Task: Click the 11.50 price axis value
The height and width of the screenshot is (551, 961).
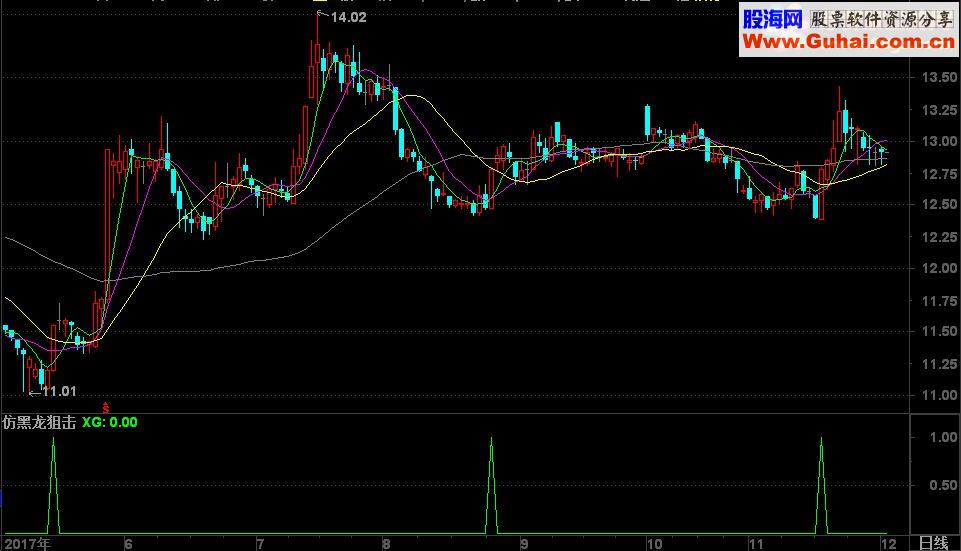Action: (939, 331)
